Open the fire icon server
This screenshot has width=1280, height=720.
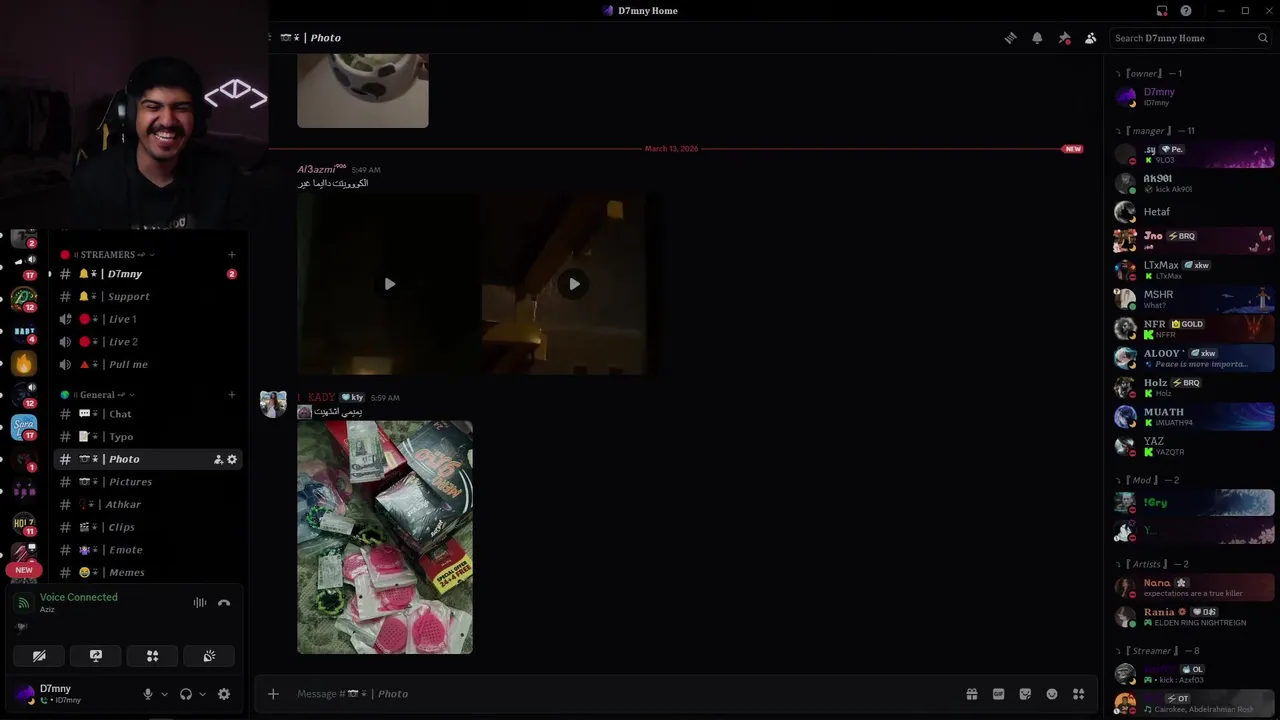pyautogui.click(x=24, y=363)
